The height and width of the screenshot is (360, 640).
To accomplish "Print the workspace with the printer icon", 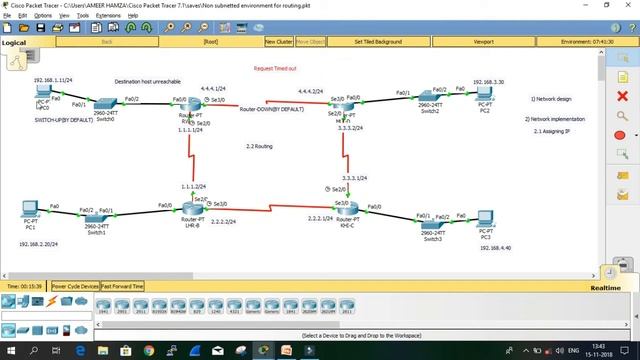I will click(x=58, y=28).
